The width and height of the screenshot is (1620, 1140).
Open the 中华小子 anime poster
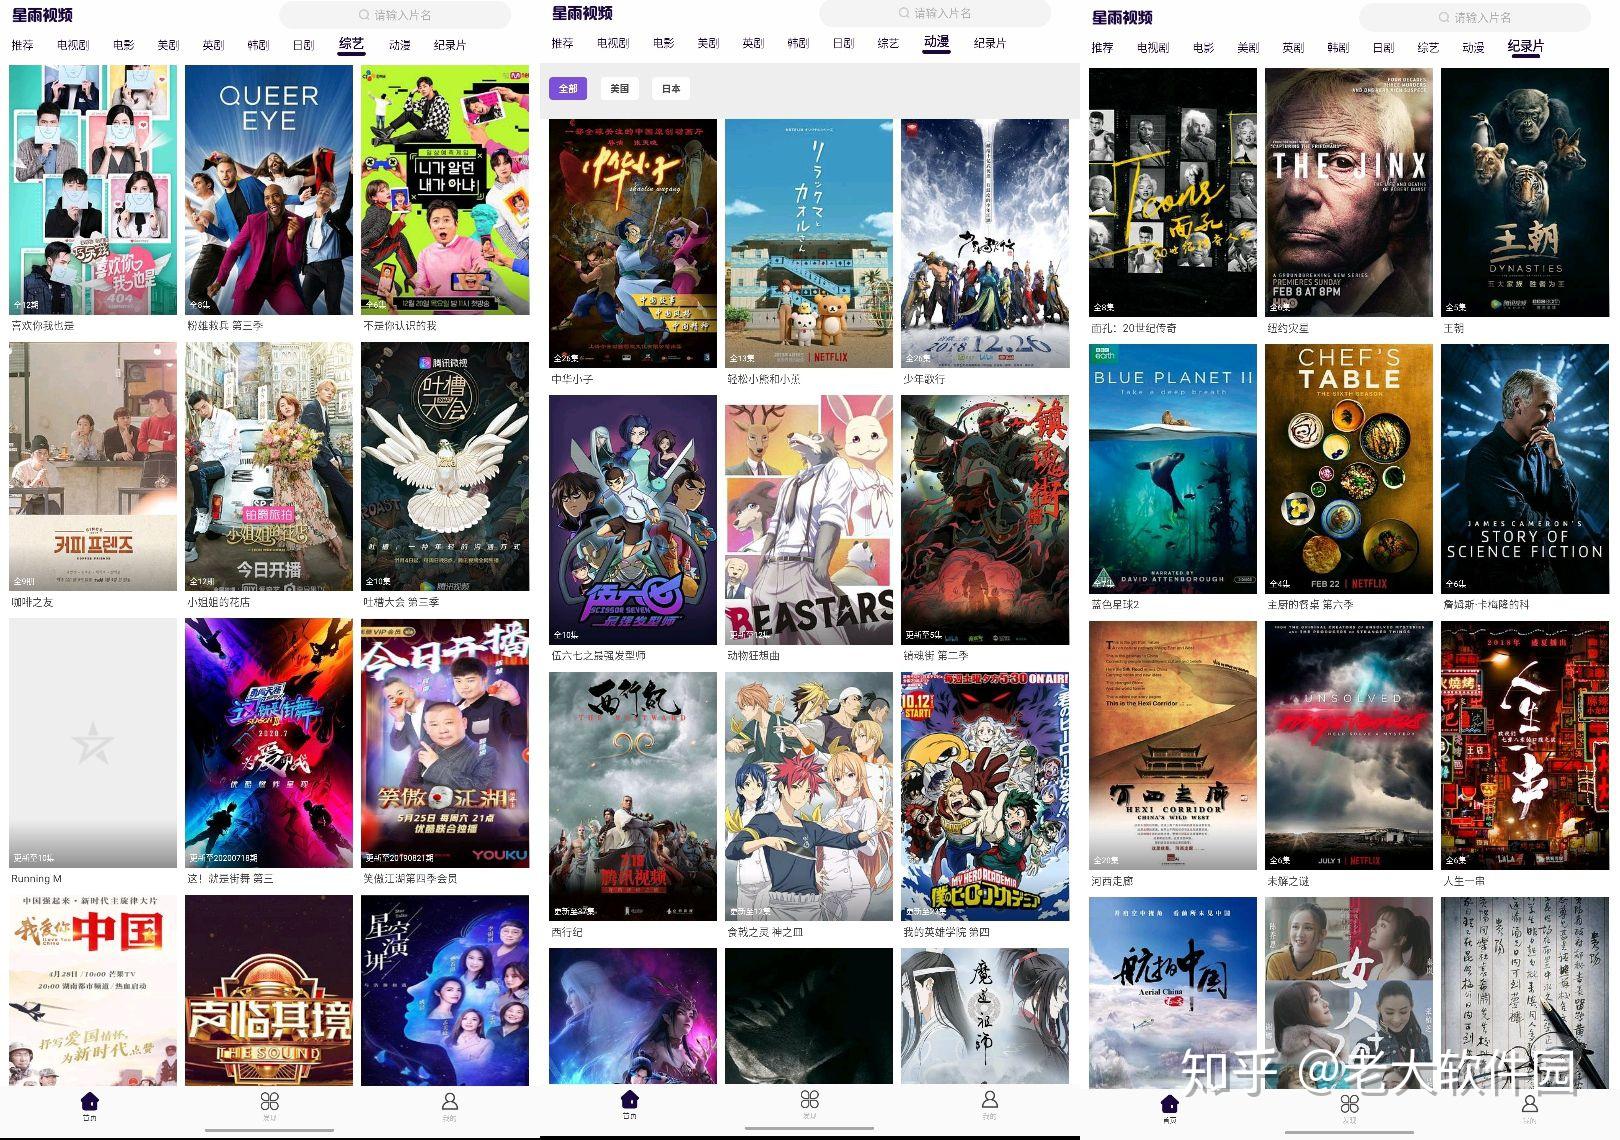(x=633, y=243)
